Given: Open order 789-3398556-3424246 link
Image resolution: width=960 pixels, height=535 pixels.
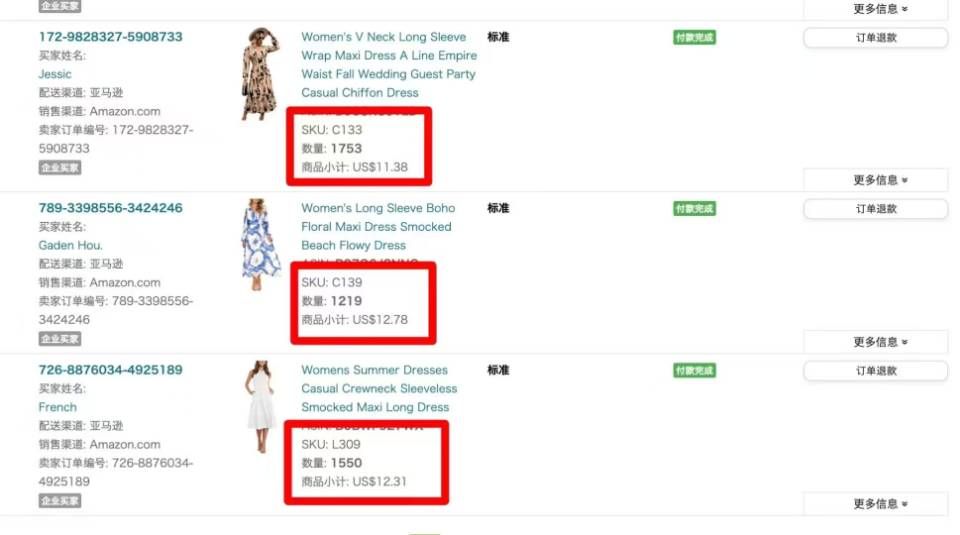Looking at the screenshot, I should [110, 208].
